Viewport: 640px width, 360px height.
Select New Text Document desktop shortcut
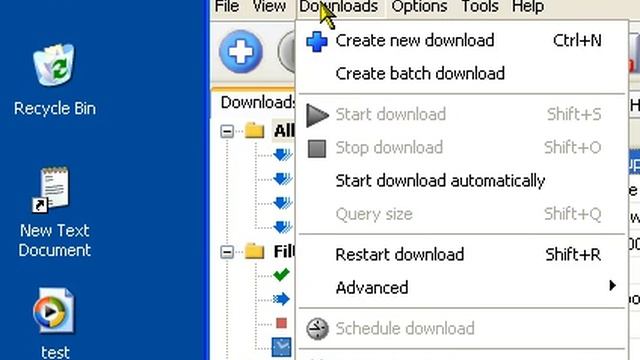55,212
